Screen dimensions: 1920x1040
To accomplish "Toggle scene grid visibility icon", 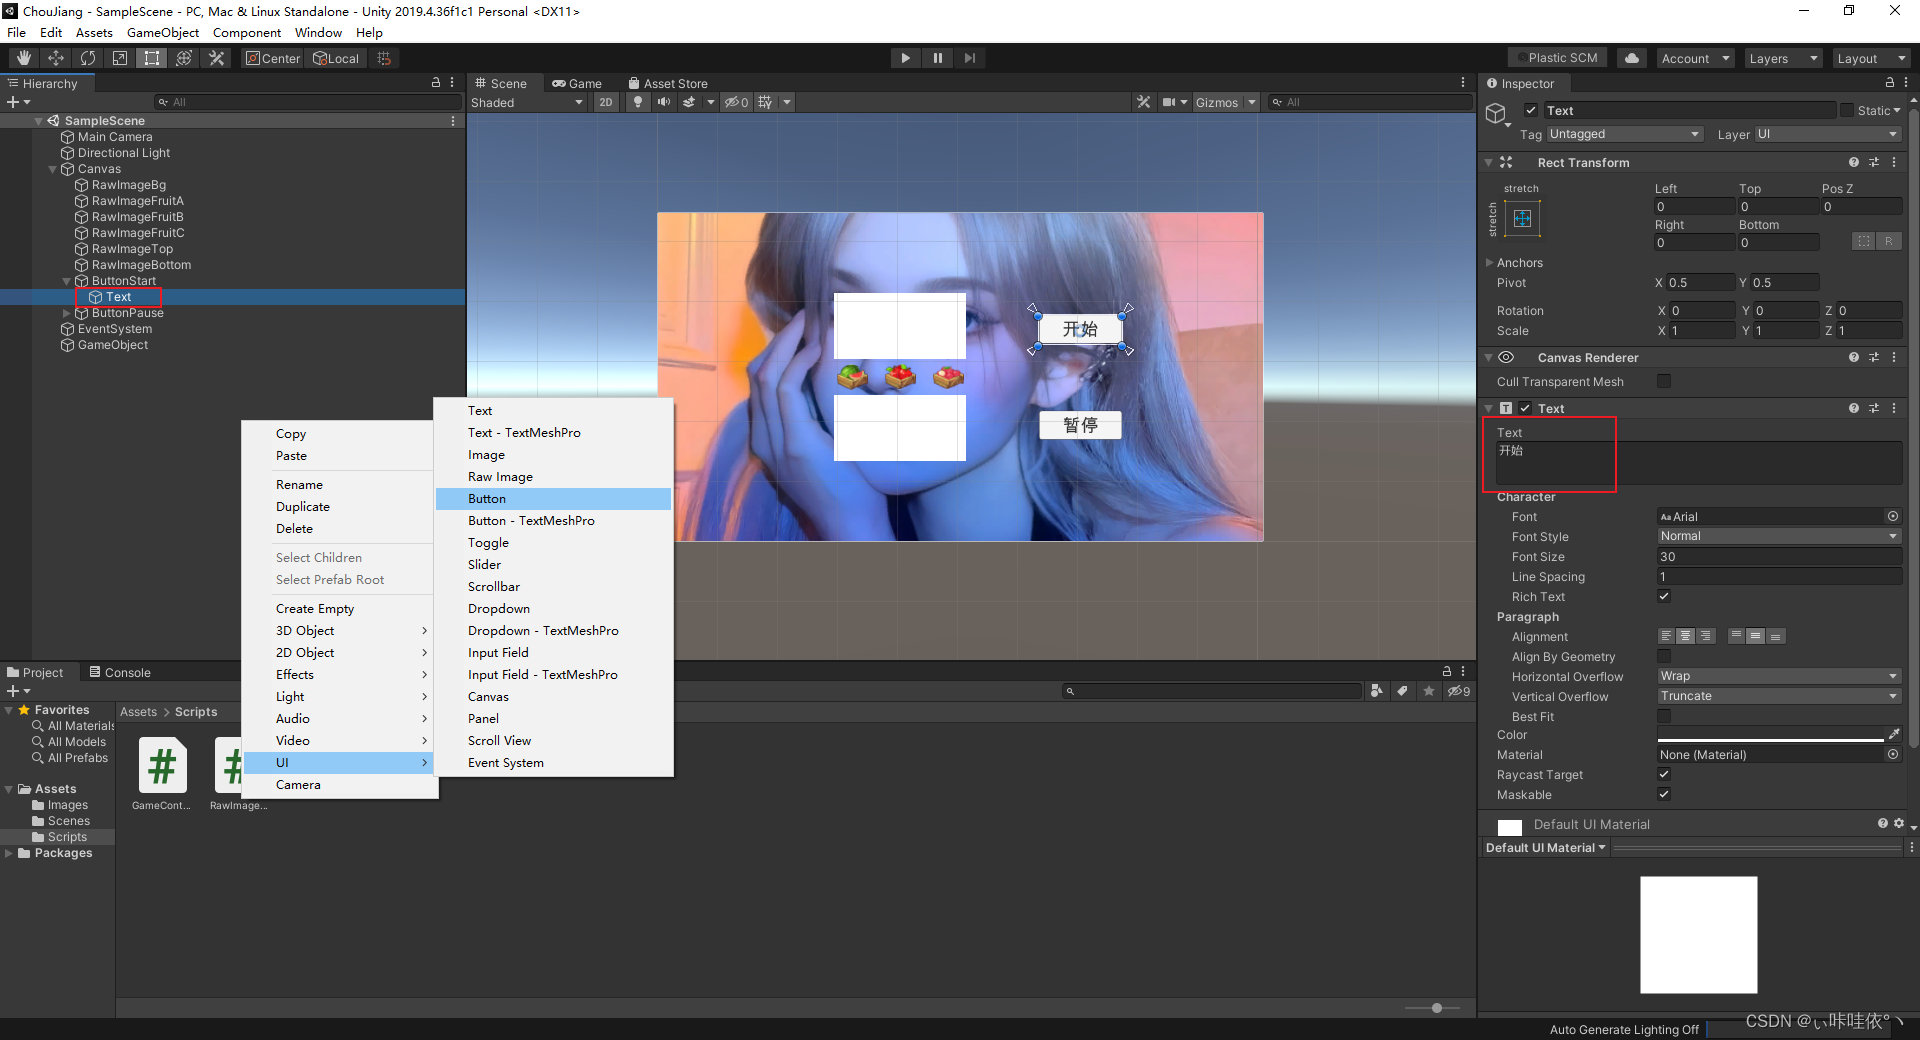I will pos(766,102).
